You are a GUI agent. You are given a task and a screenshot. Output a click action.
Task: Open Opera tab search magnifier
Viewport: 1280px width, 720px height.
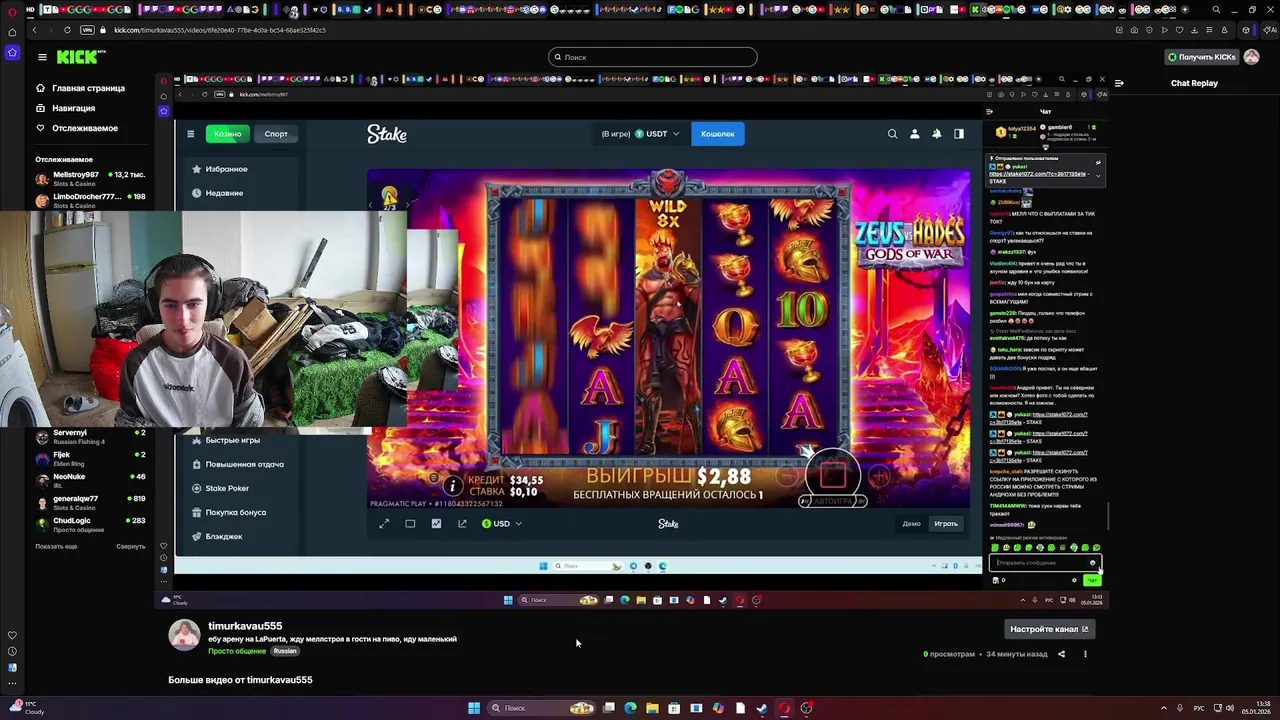pos(1216,10)
